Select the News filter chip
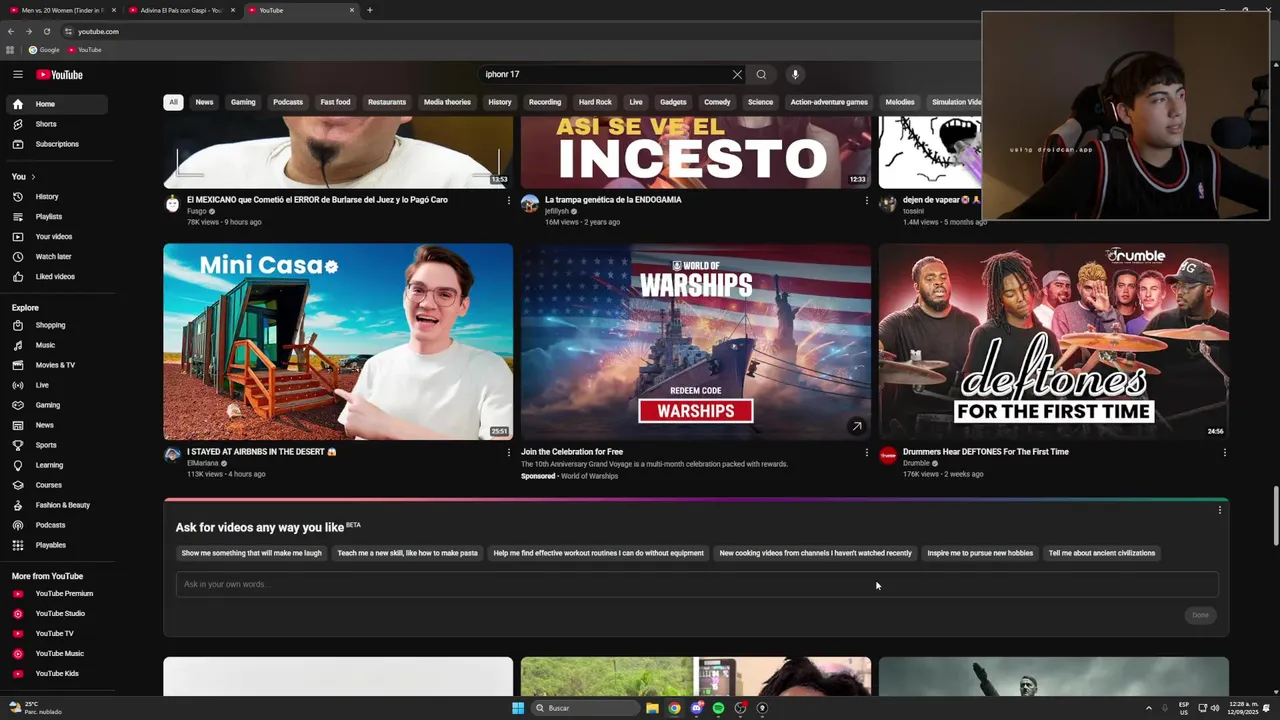This screenshot has height=720, width=1280. tap(204, 102)
